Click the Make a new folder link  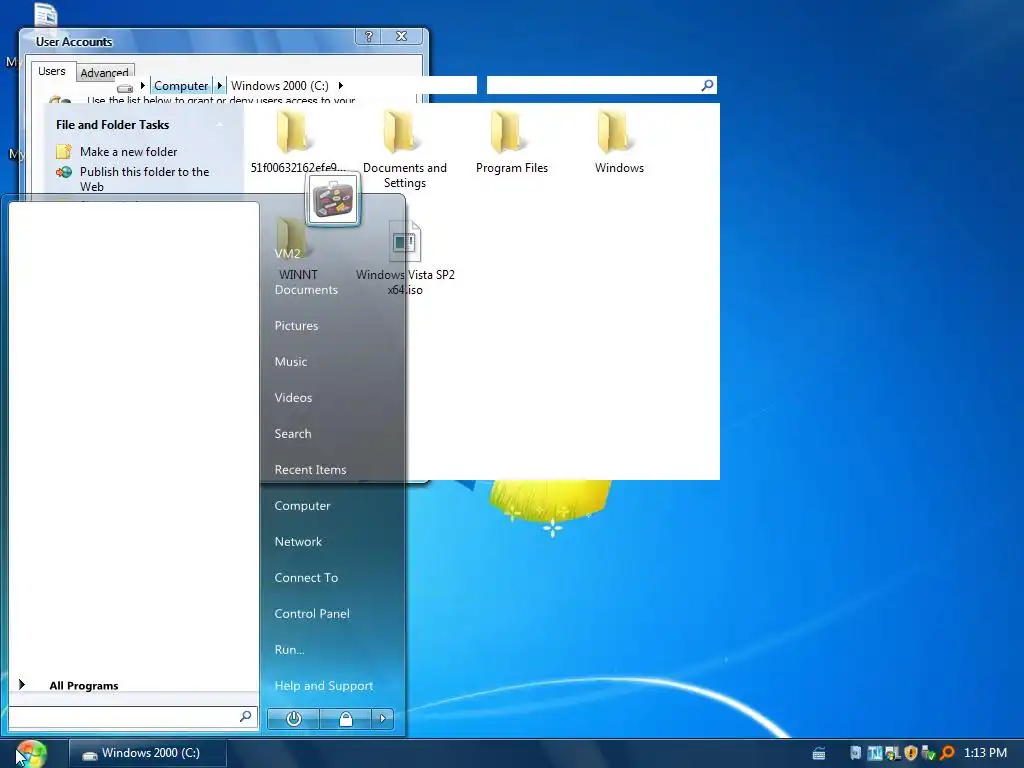(129, 152)
